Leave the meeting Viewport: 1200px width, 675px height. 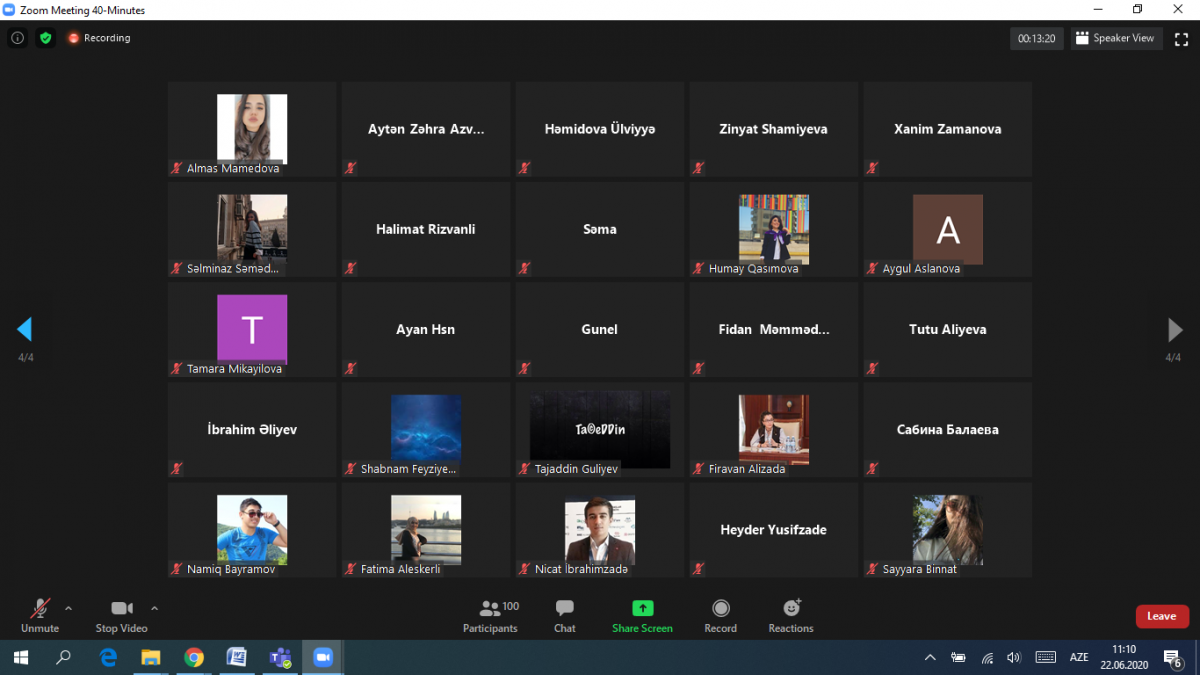point(1161,616)
